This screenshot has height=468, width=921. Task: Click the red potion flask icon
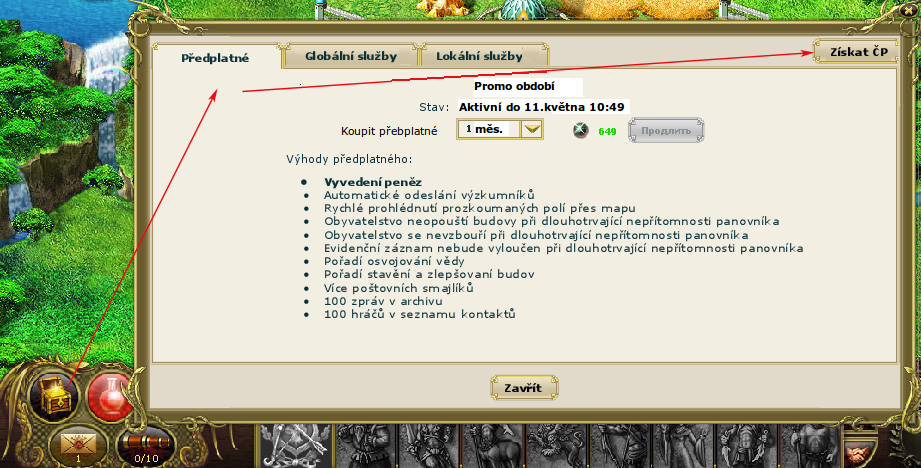[x=110, y=396]
